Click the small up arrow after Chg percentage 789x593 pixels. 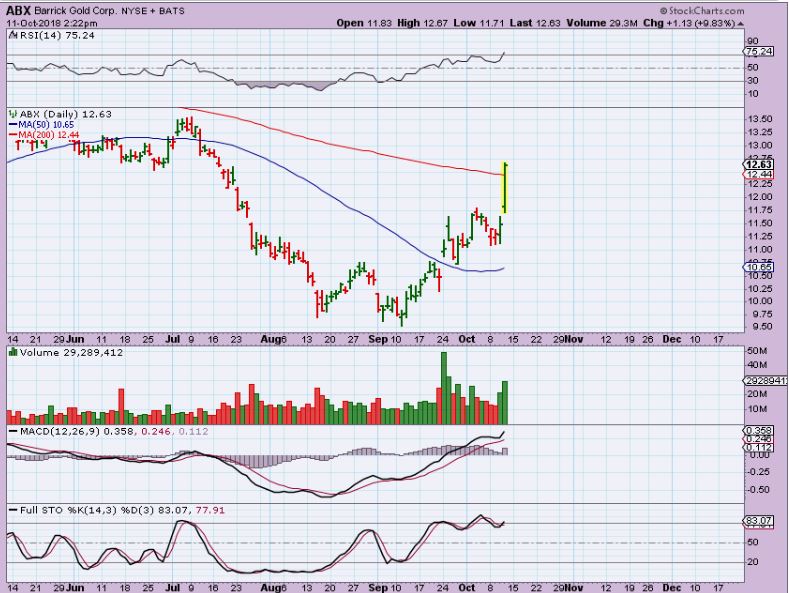click(x=741, y=24)
